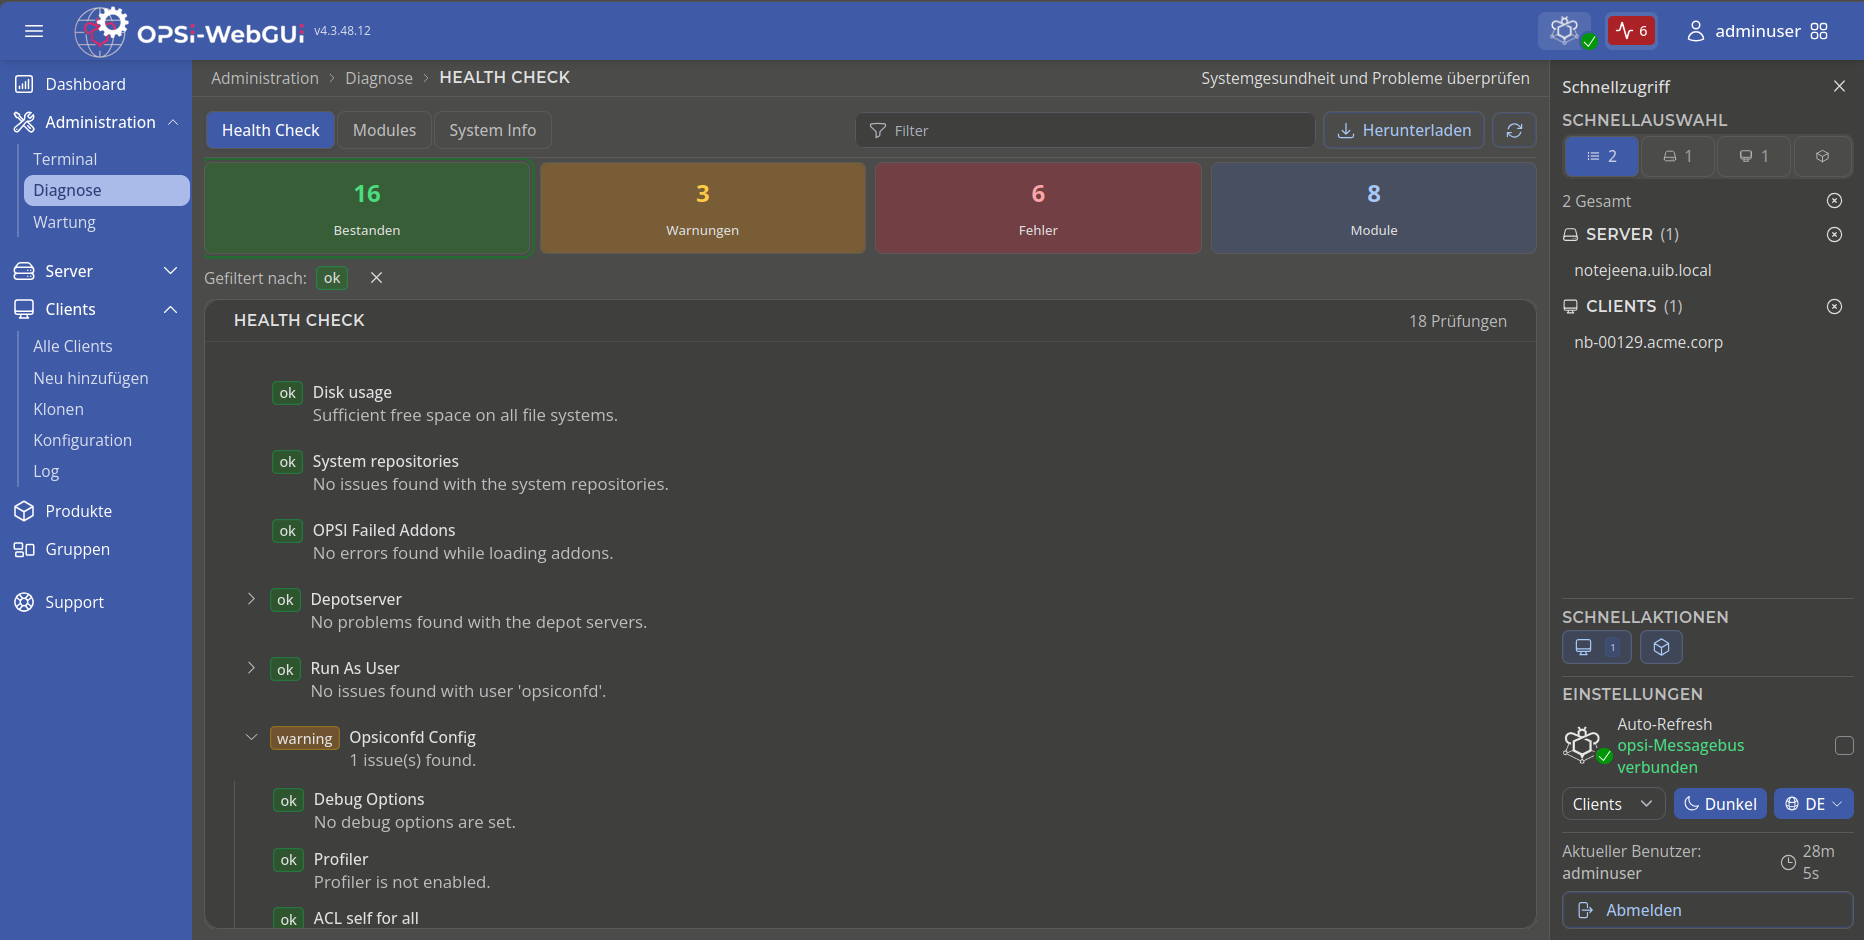Switch to the Health Check tab
The width and height of the screenshot is (1864, 940).
270,130
